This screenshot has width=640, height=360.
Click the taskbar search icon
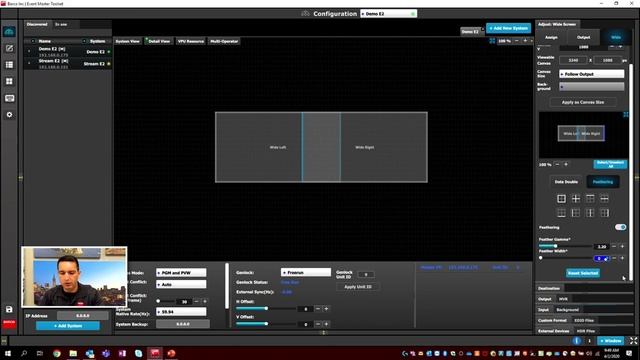24,353
